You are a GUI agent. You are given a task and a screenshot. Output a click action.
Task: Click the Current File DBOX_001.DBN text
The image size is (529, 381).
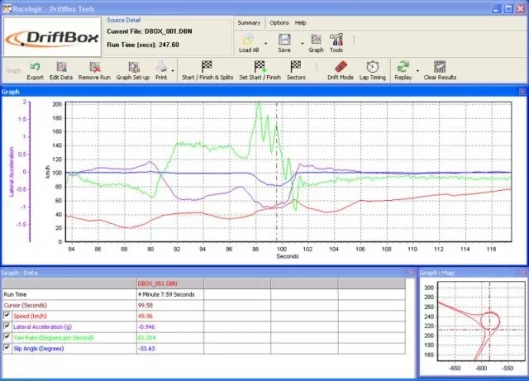point(149,31)
